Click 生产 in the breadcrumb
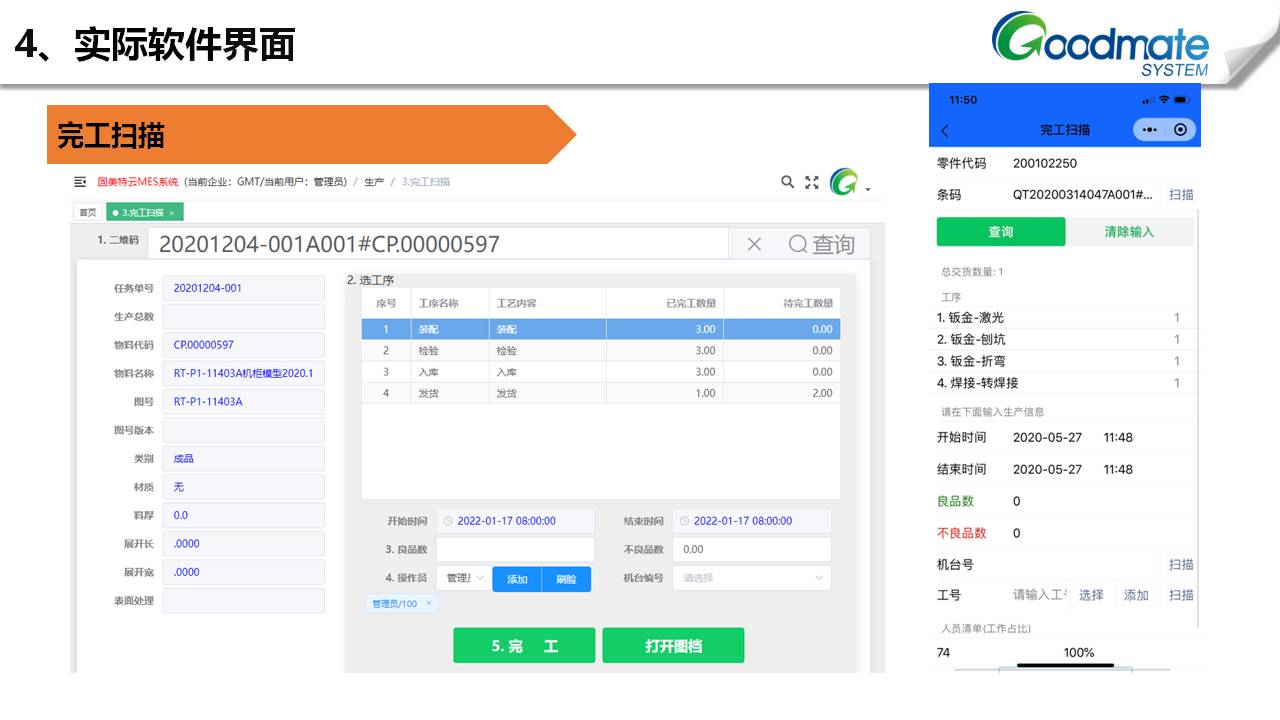Viewport: 1280px width, 720px height. coord(374,182)
